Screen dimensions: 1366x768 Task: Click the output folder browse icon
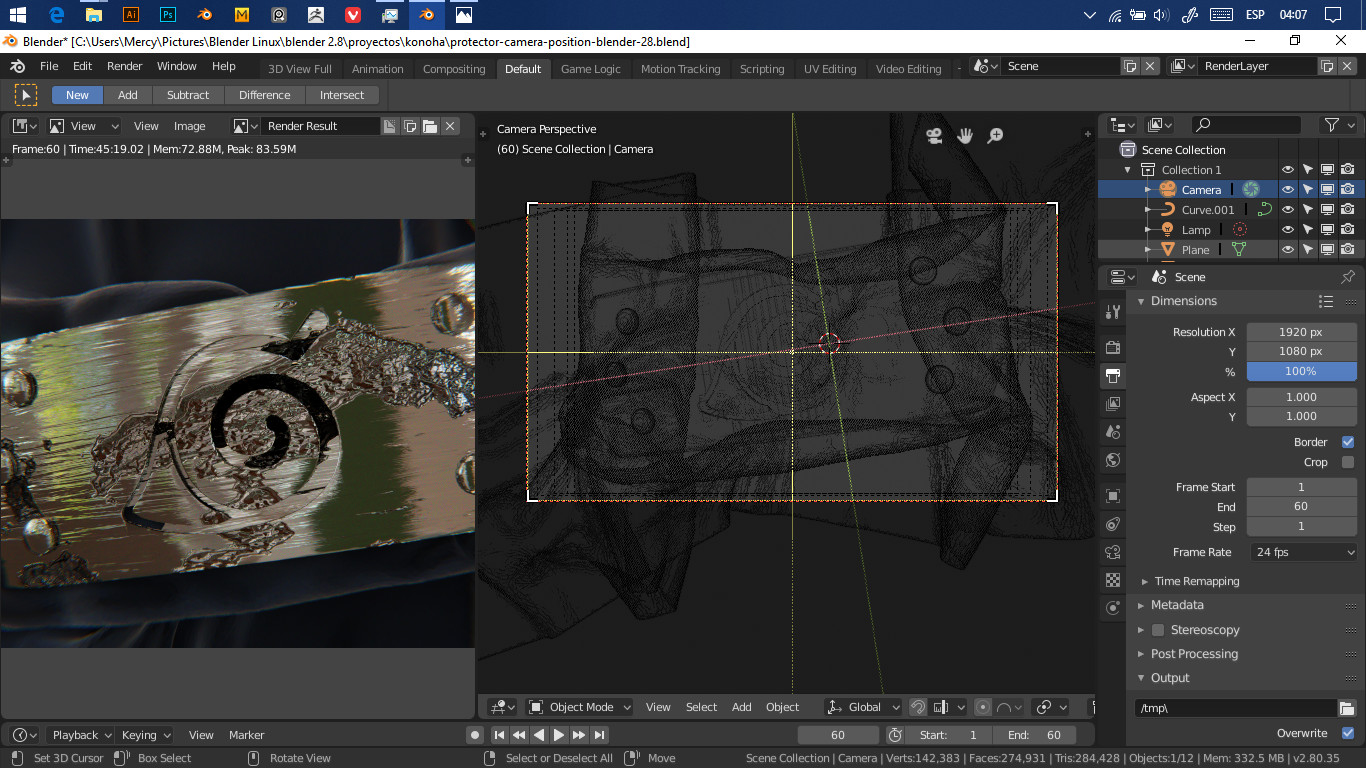pyautogui.click(x=1347, y=708)
